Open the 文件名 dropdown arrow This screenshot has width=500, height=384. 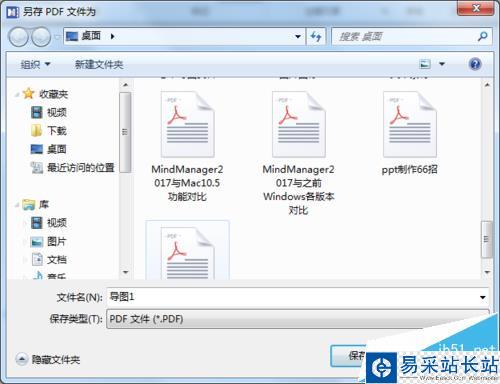(482, 297)
